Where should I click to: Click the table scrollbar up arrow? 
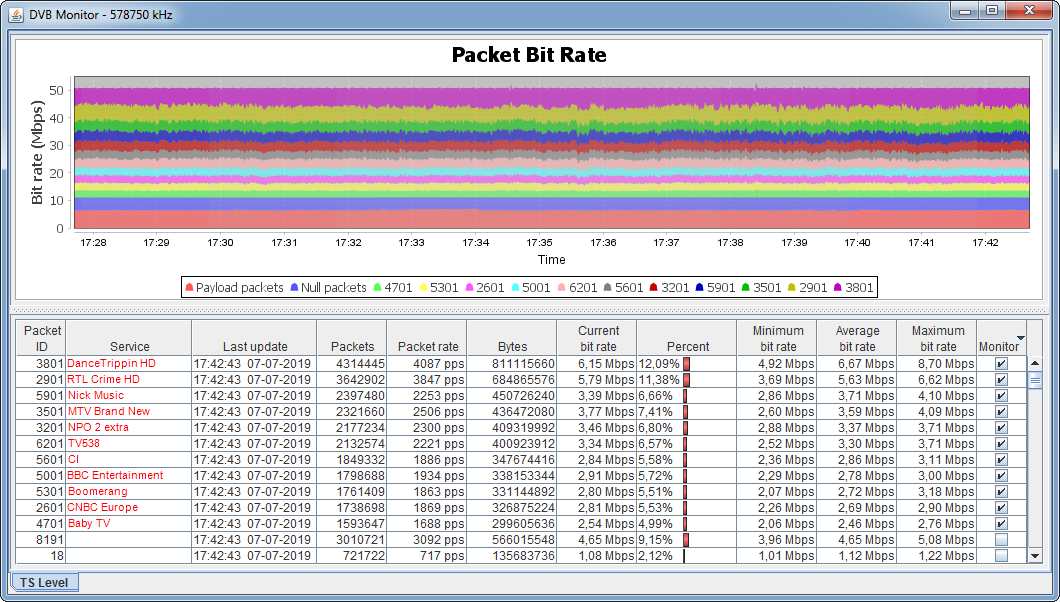[1035, 364]
